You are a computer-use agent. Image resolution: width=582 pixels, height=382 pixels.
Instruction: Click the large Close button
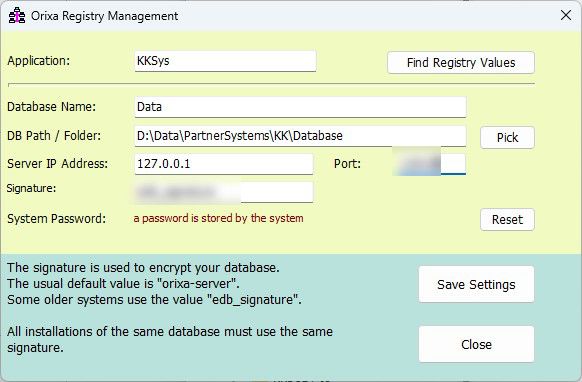tap(476, 344)
